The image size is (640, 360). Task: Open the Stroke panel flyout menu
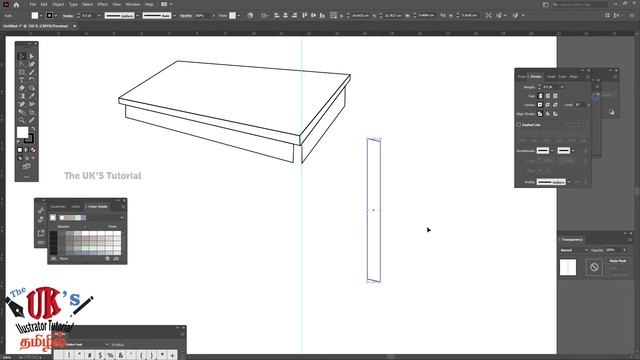click(587, 77)
